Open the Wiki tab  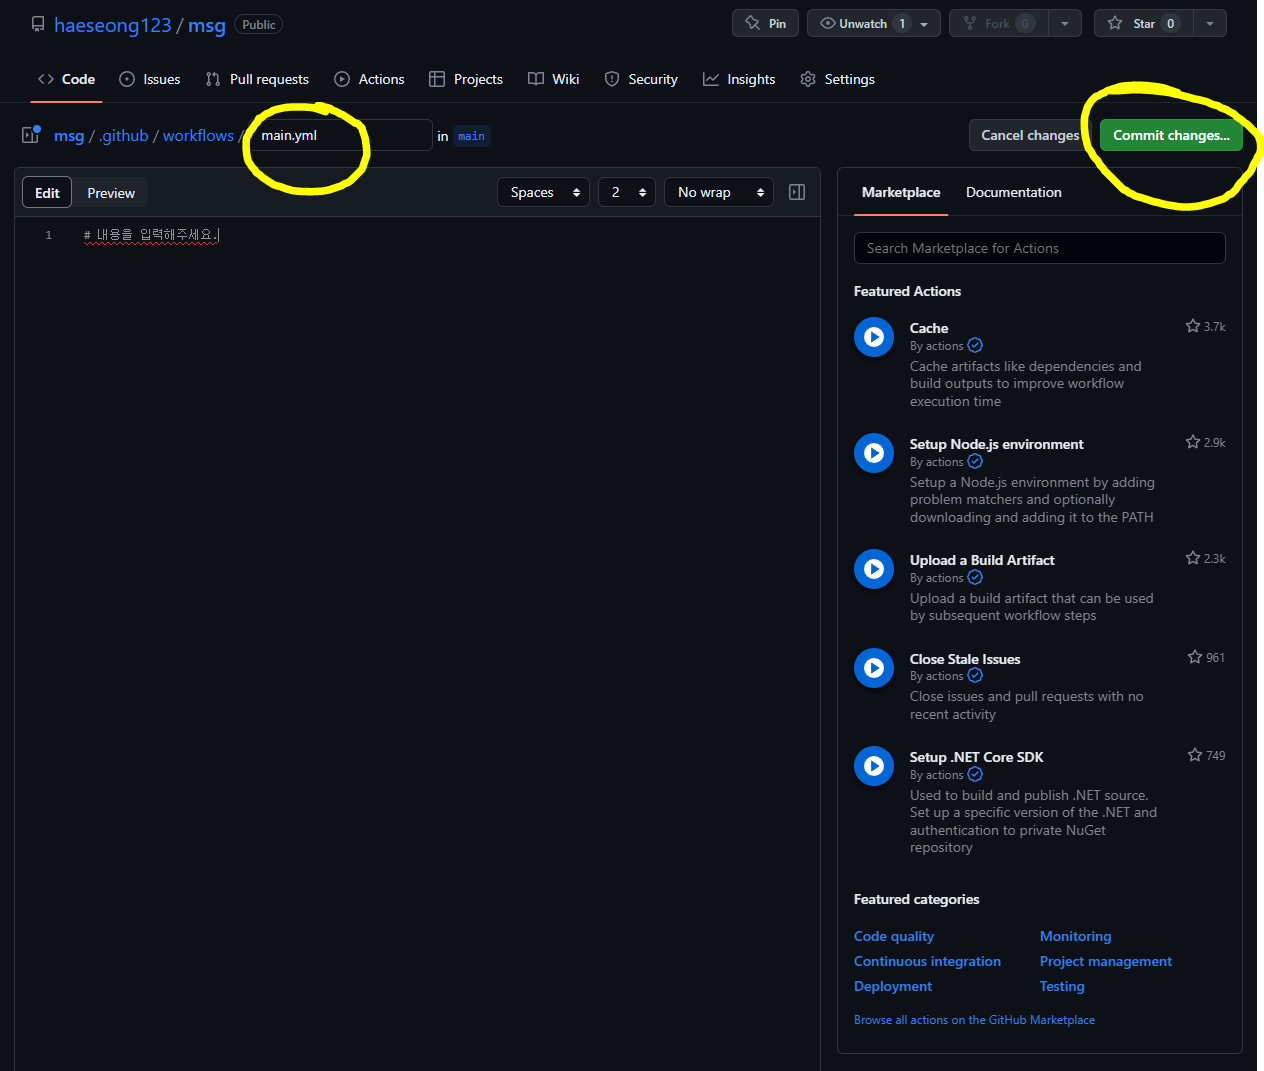pos(554,79)
